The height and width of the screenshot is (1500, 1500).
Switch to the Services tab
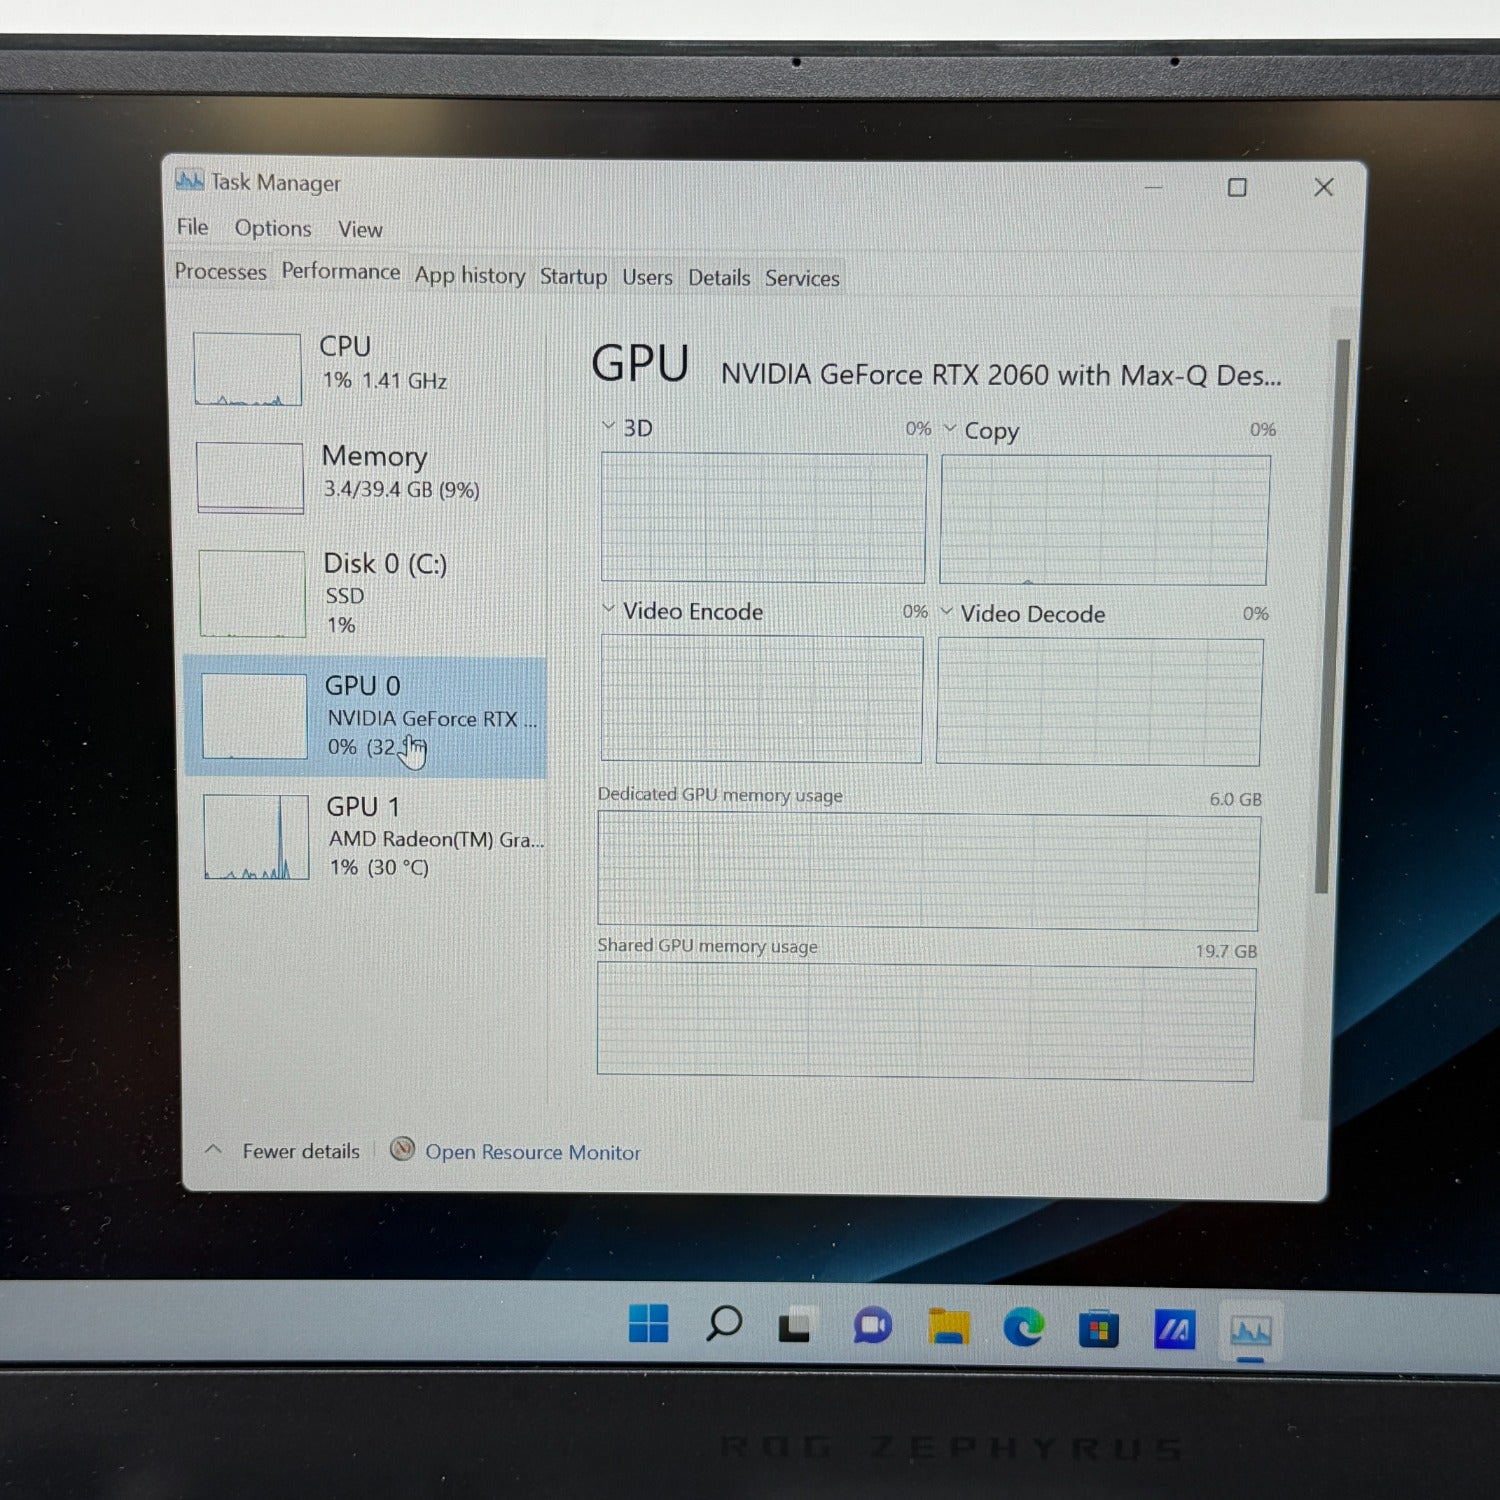pyautogui.click(x=801, y=277)
